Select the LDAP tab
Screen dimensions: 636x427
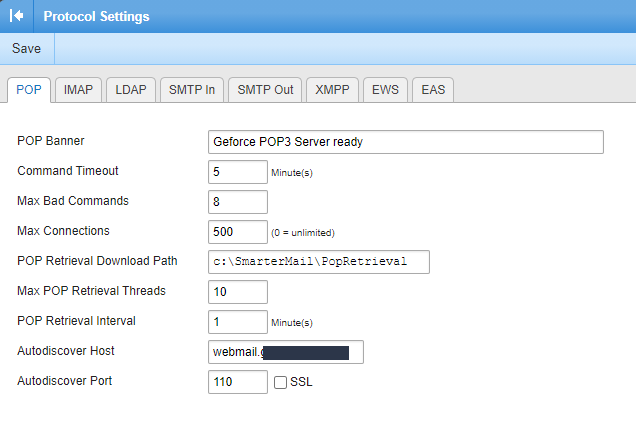tap(130, 89)
